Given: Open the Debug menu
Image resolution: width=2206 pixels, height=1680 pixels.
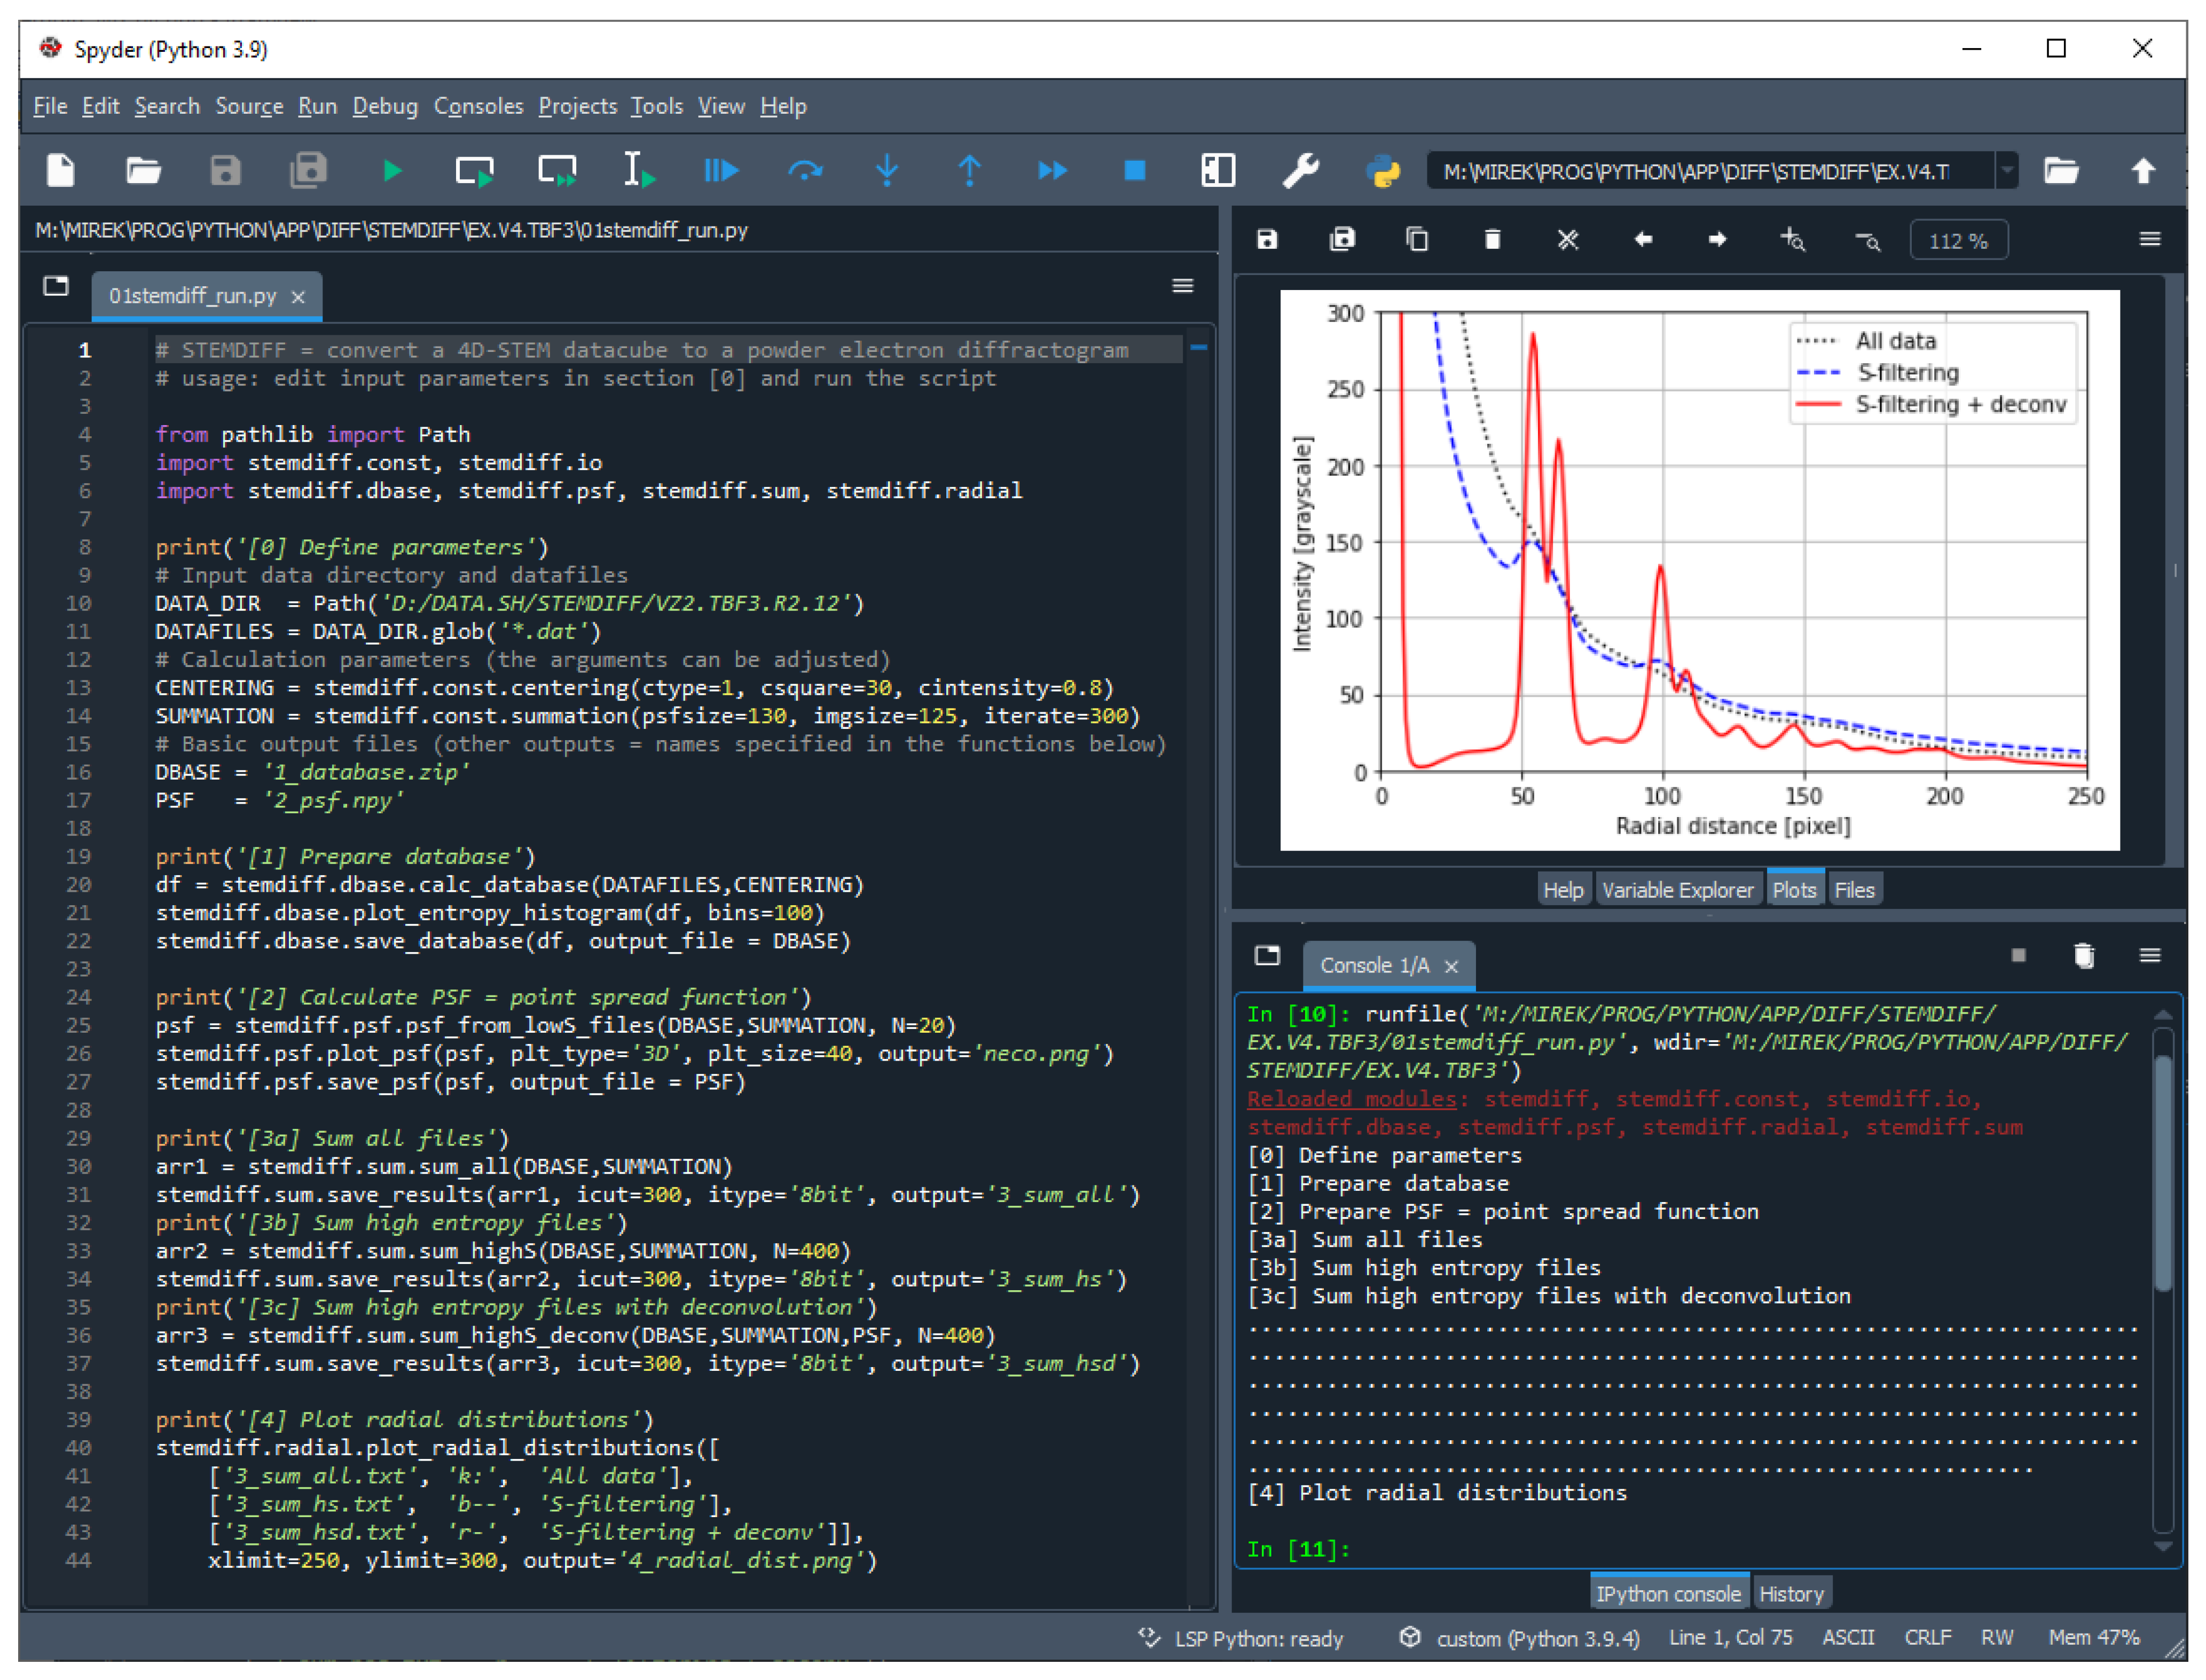Looking at the screenshot, I should point(385,106).
